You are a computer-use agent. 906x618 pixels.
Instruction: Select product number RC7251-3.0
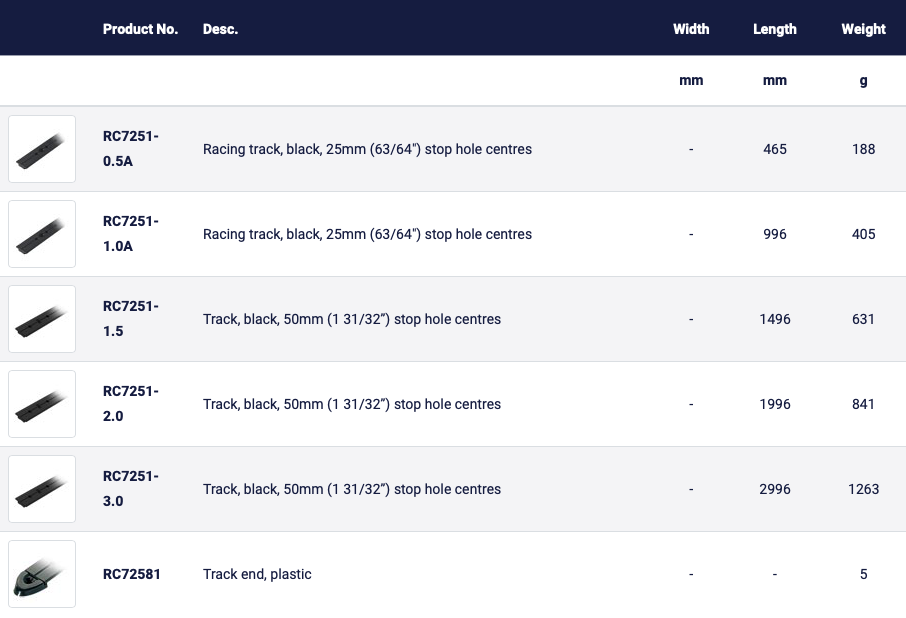click(x=131, y=488)
